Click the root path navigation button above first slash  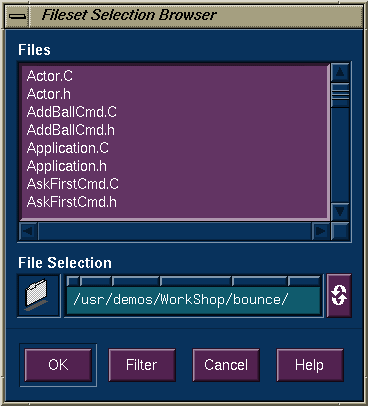73,281
